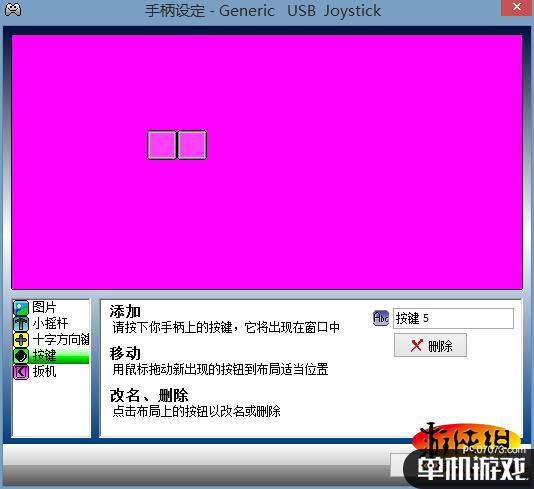Switch to 十字方向键 list entry
534x489 pixels.
tap(51, 339)
